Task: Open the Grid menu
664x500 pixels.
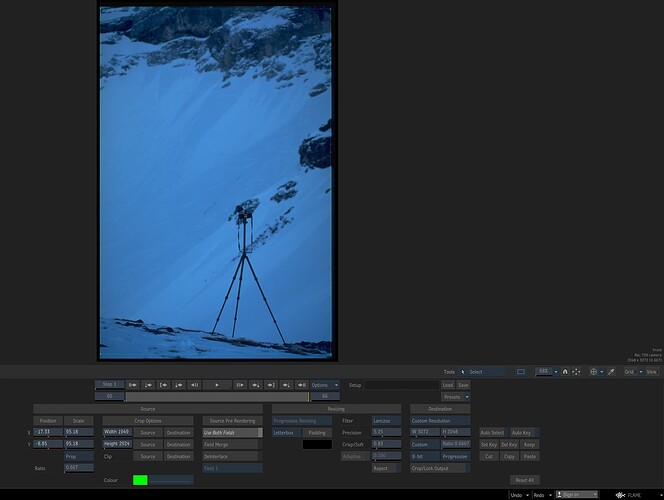Action: click(x=632, y=371)
